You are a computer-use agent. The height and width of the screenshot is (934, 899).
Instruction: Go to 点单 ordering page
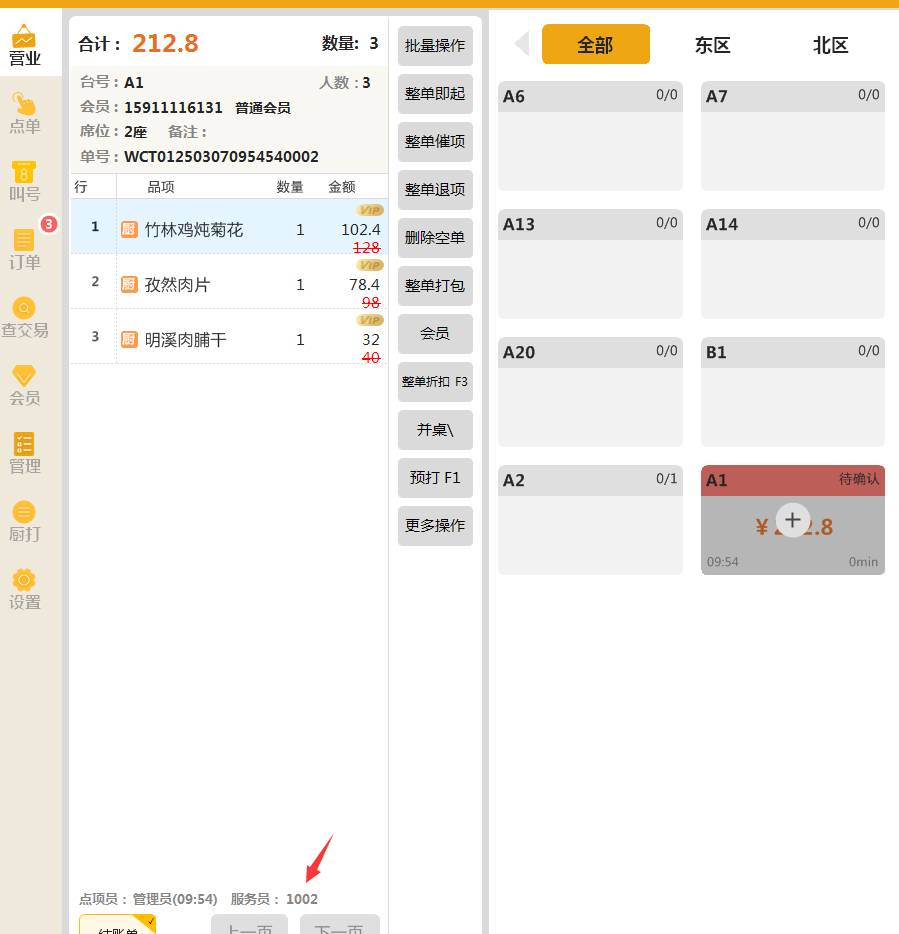(24, 113)
